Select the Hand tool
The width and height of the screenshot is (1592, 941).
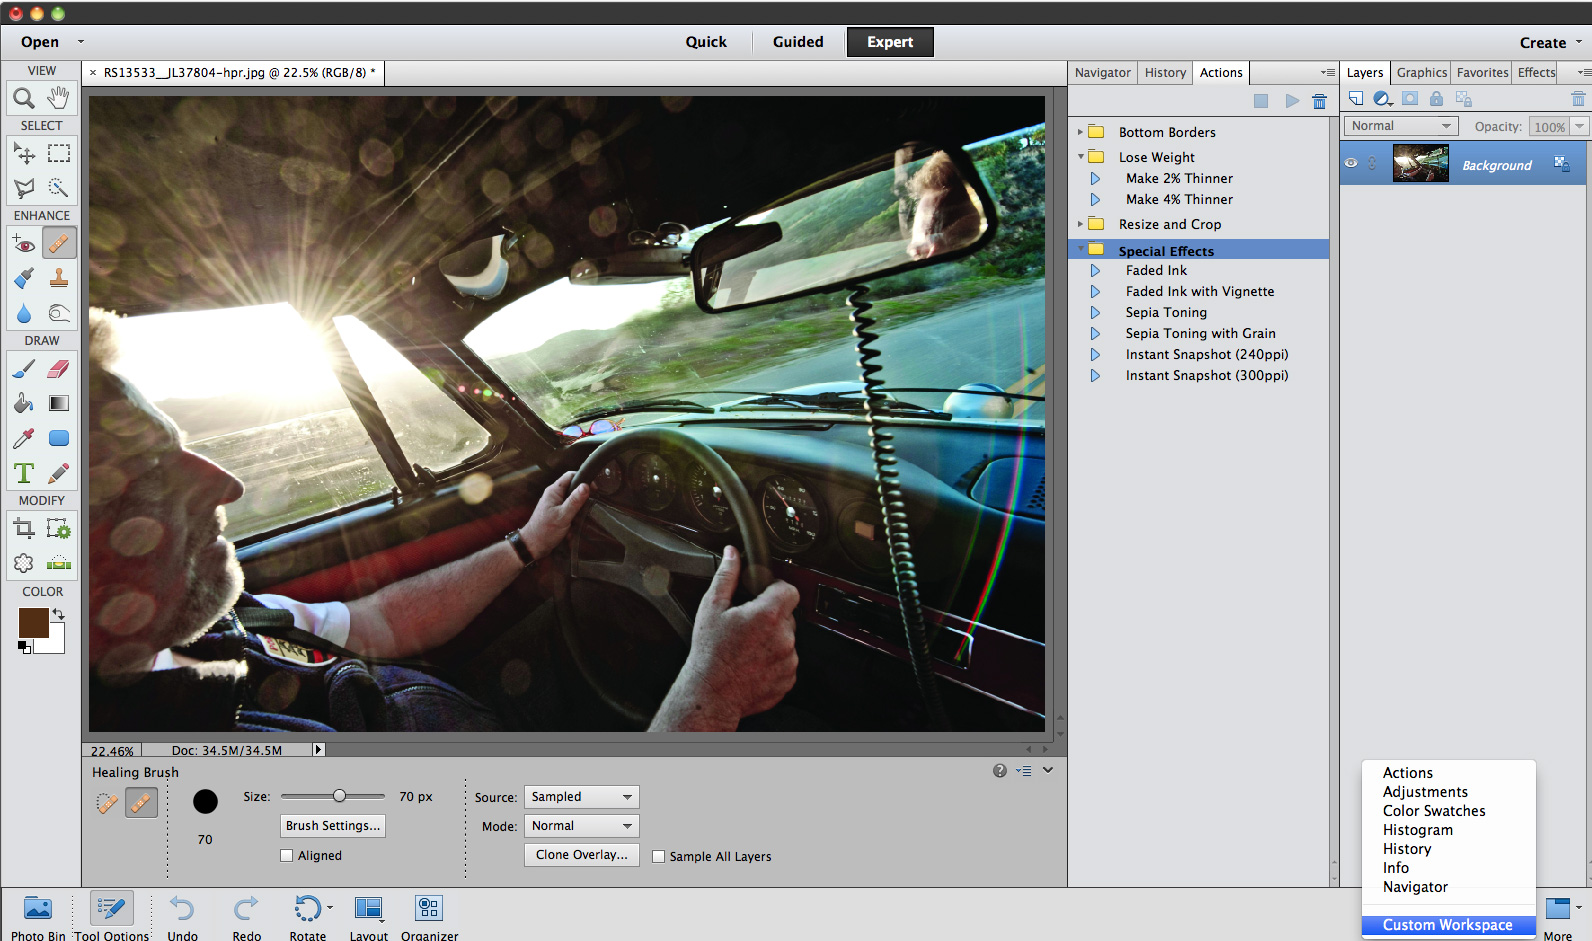[59, 98]
